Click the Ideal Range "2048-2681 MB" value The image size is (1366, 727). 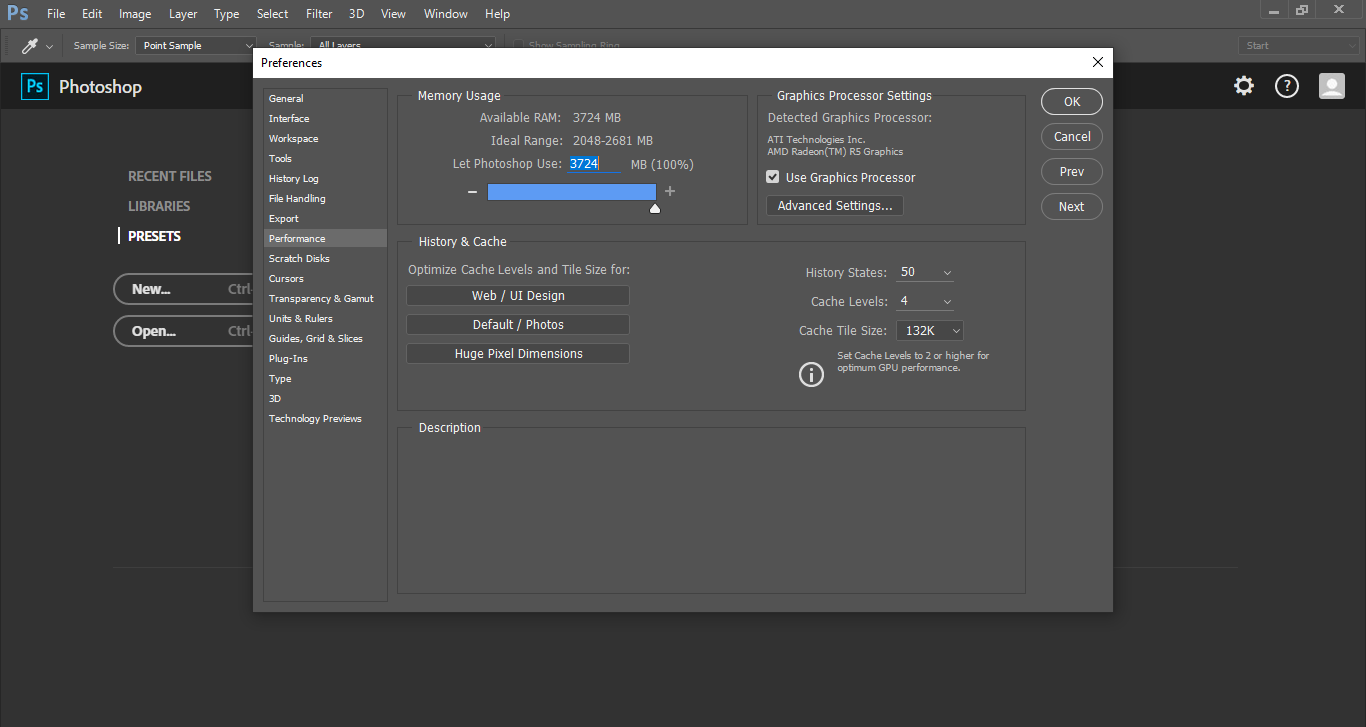[x=613, y=141]
